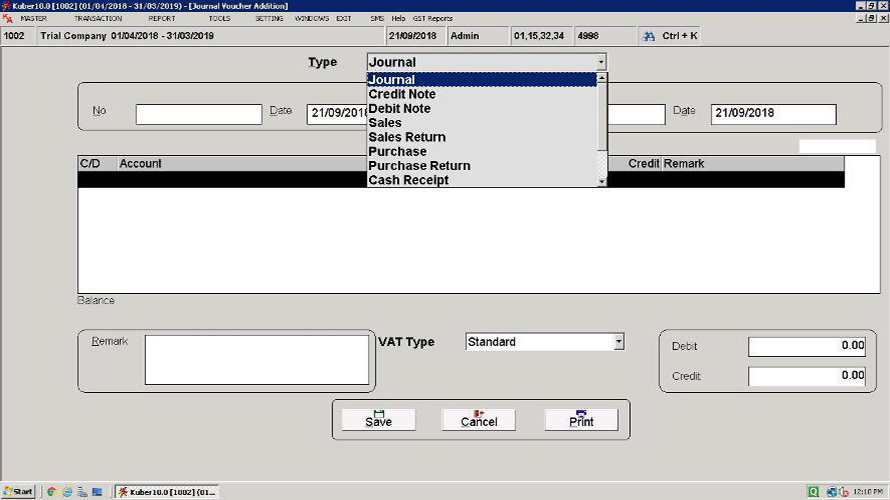Click the Balance label under grid
Viewport: 890px width, 500px height.
(96, 300)
